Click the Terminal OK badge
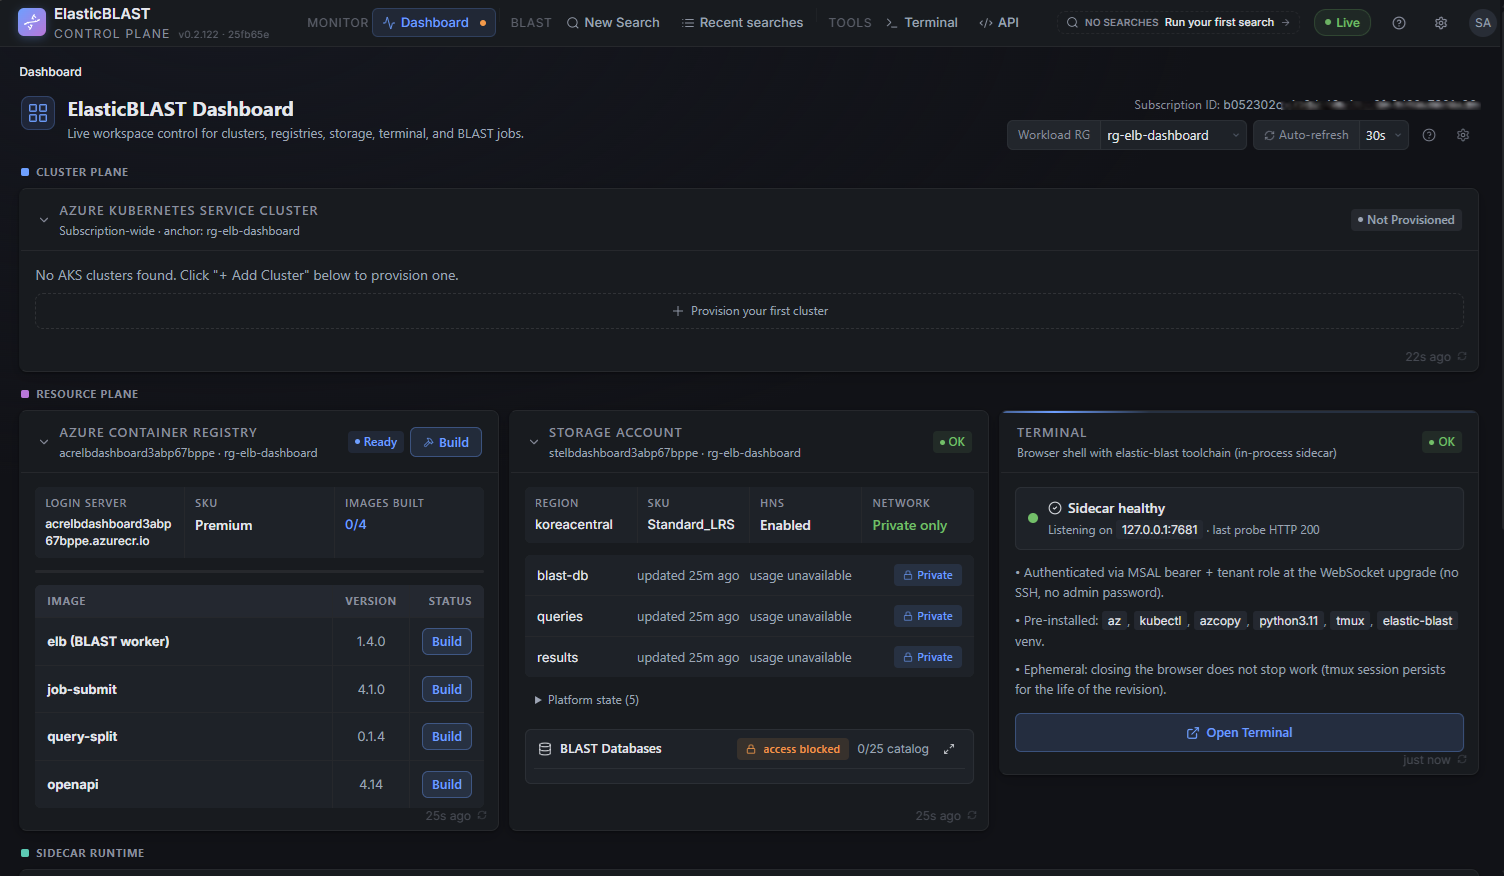Image resolution: width=1504 pixels, height=876 pixels. [1442, 442]
